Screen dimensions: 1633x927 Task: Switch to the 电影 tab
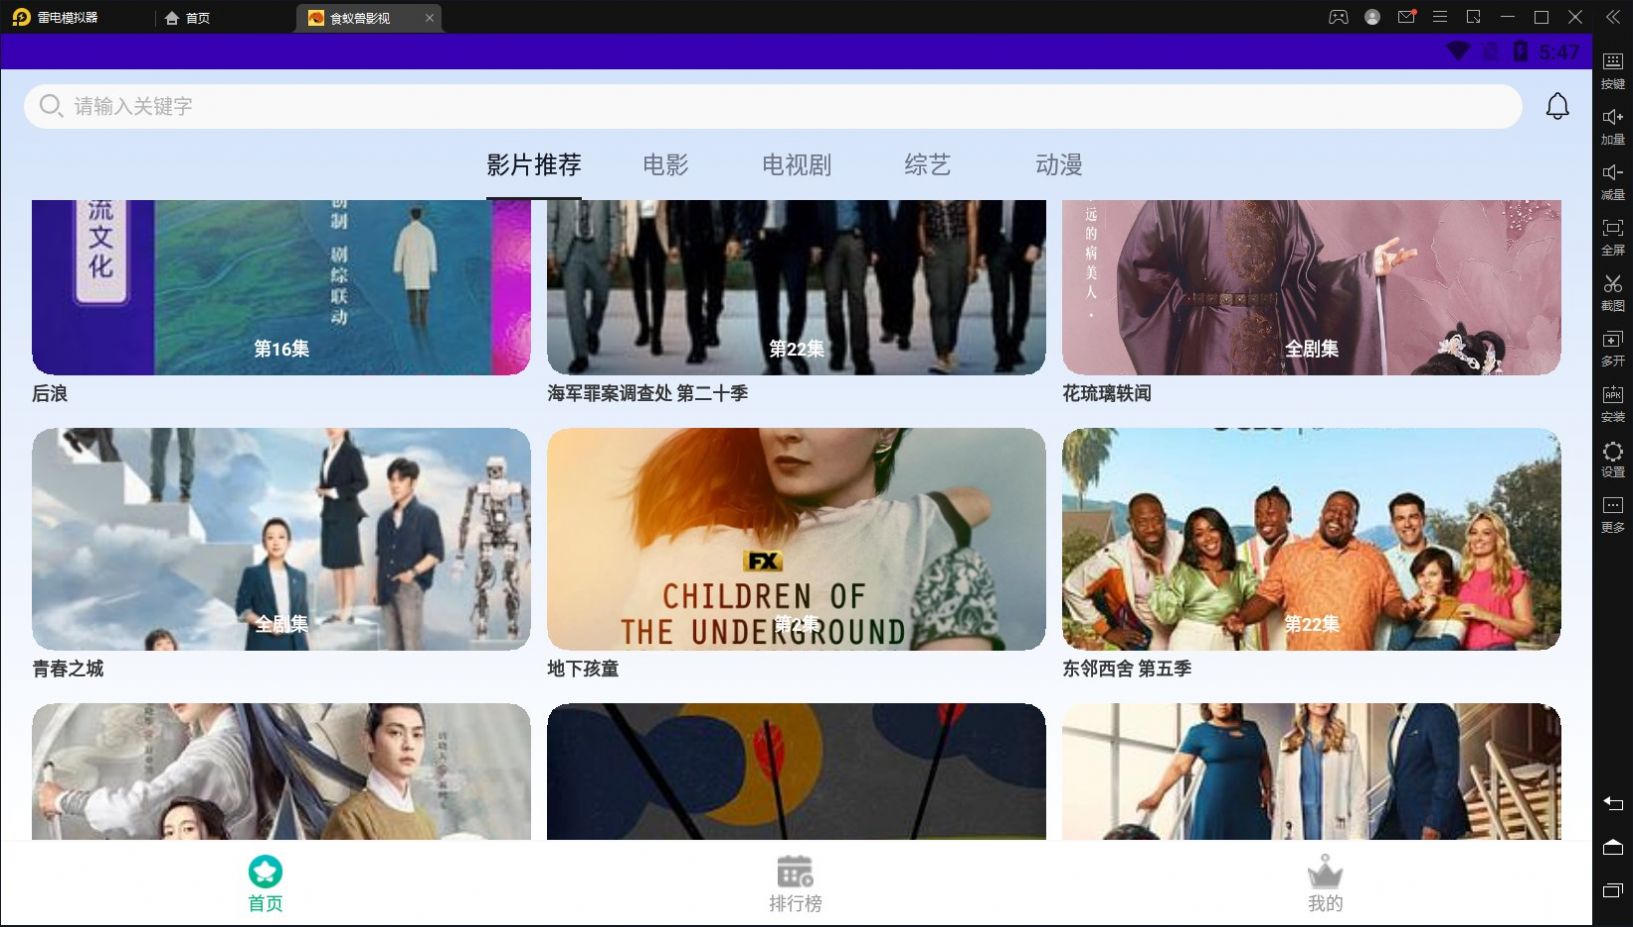(x=665, y=165)
